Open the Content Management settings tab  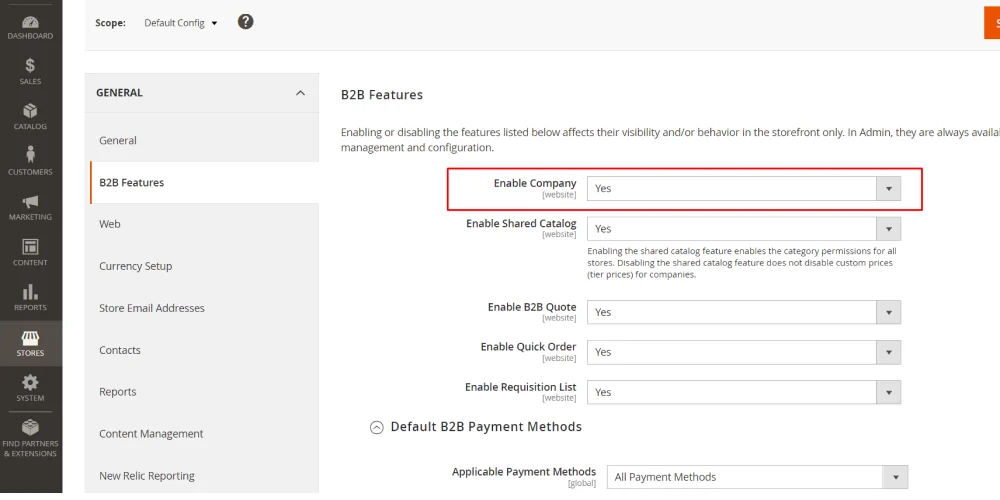pos(151,434)
